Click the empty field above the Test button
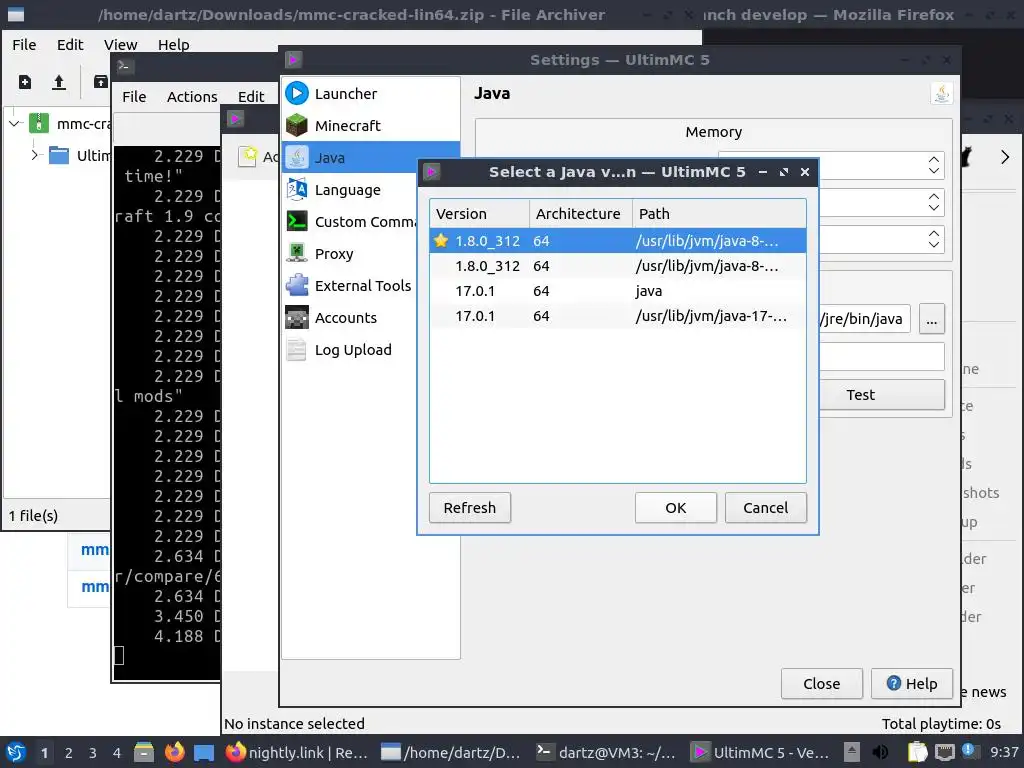The height and width of the screenshot is (768, 1024). point(882,357)
